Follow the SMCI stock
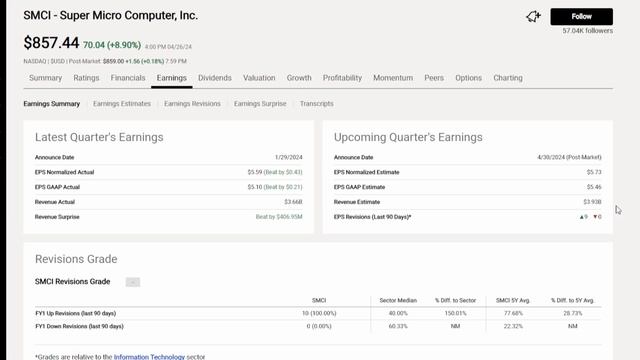 coord(581,17)
